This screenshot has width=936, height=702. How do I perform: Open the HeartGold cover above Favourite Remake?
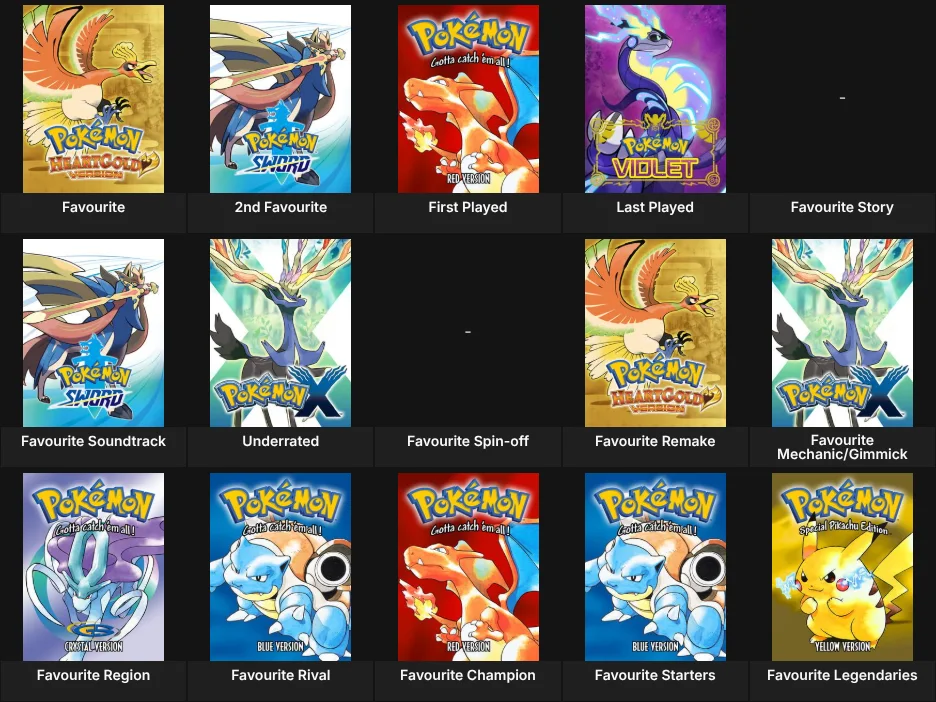click(x=655, y=333)
